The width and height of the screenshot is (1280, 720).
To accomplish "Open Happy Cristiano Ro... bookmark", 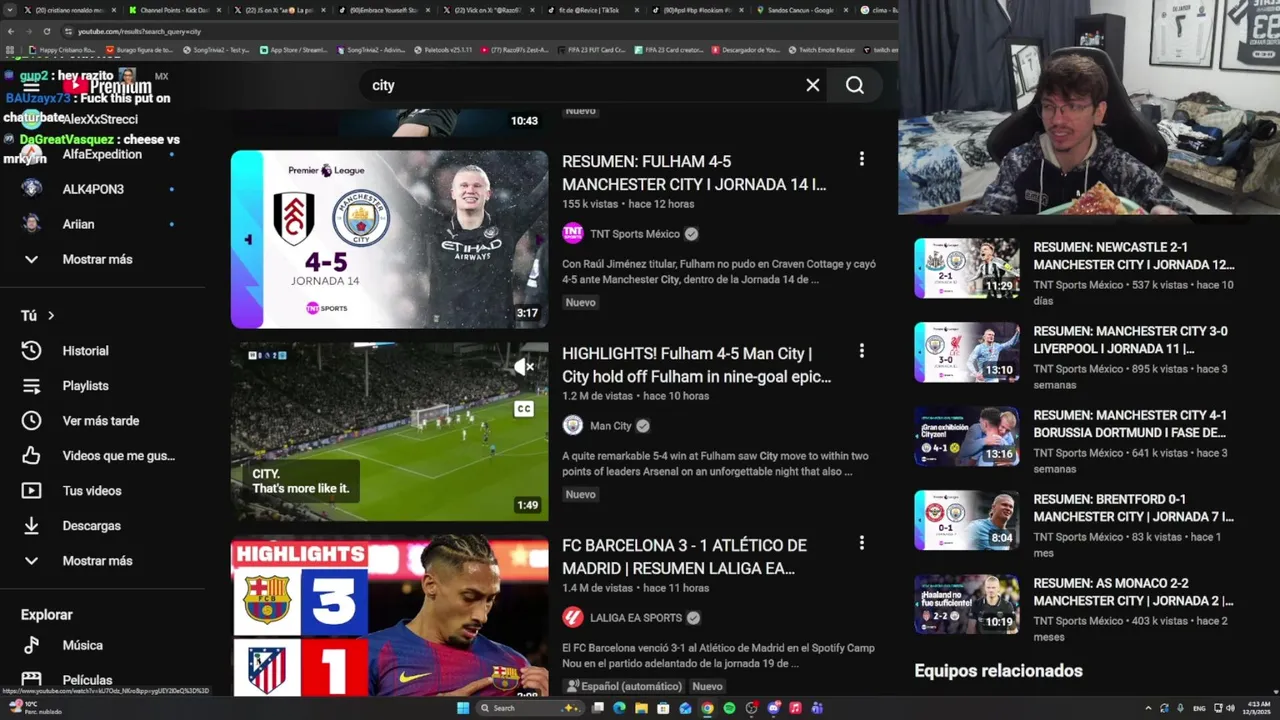I will click(x=62, y=49).
